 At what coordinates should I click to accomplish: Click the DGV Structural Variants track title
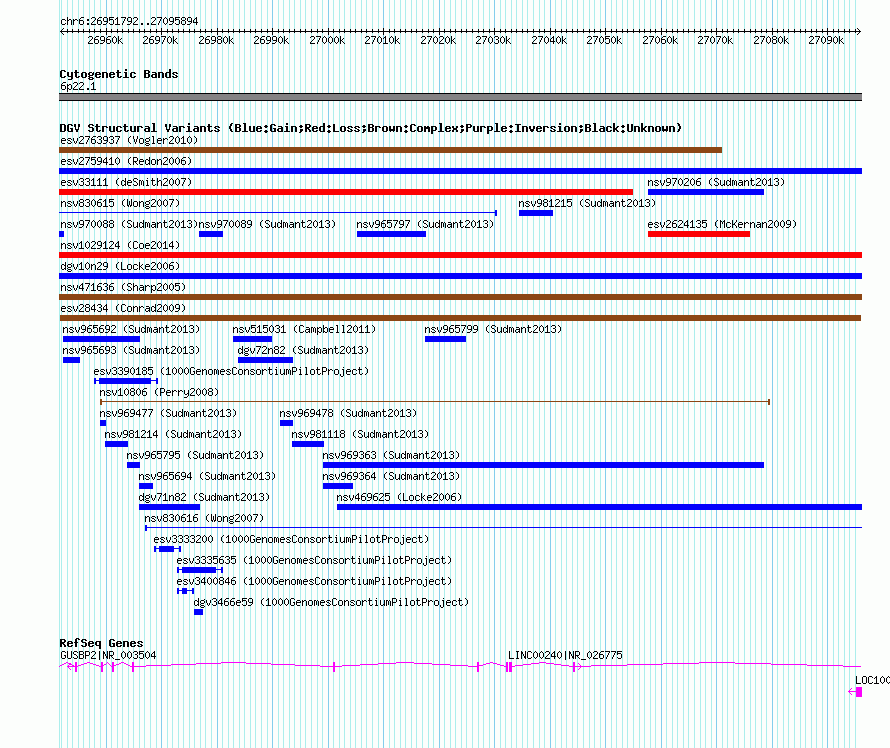coord(371,128)
